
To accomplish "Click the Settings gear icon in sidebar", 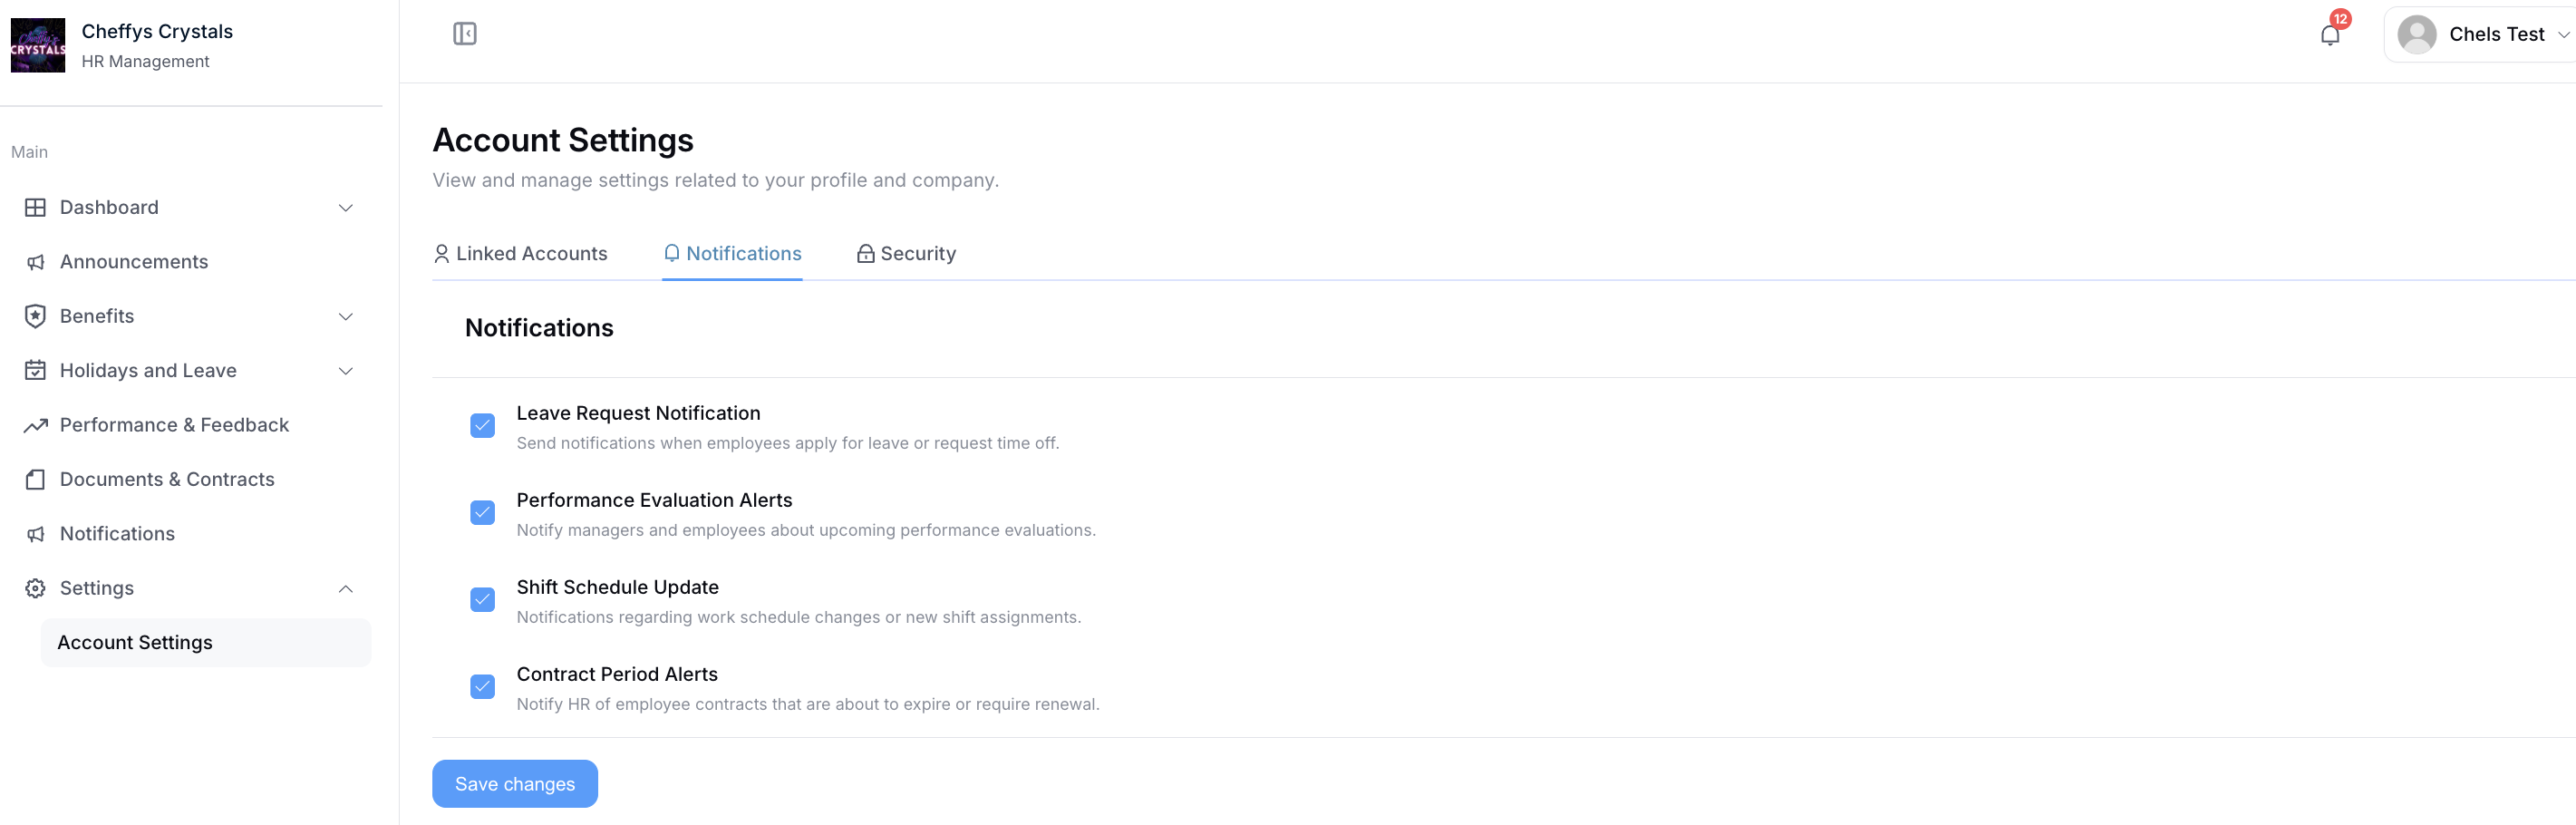I will point(36,588).
